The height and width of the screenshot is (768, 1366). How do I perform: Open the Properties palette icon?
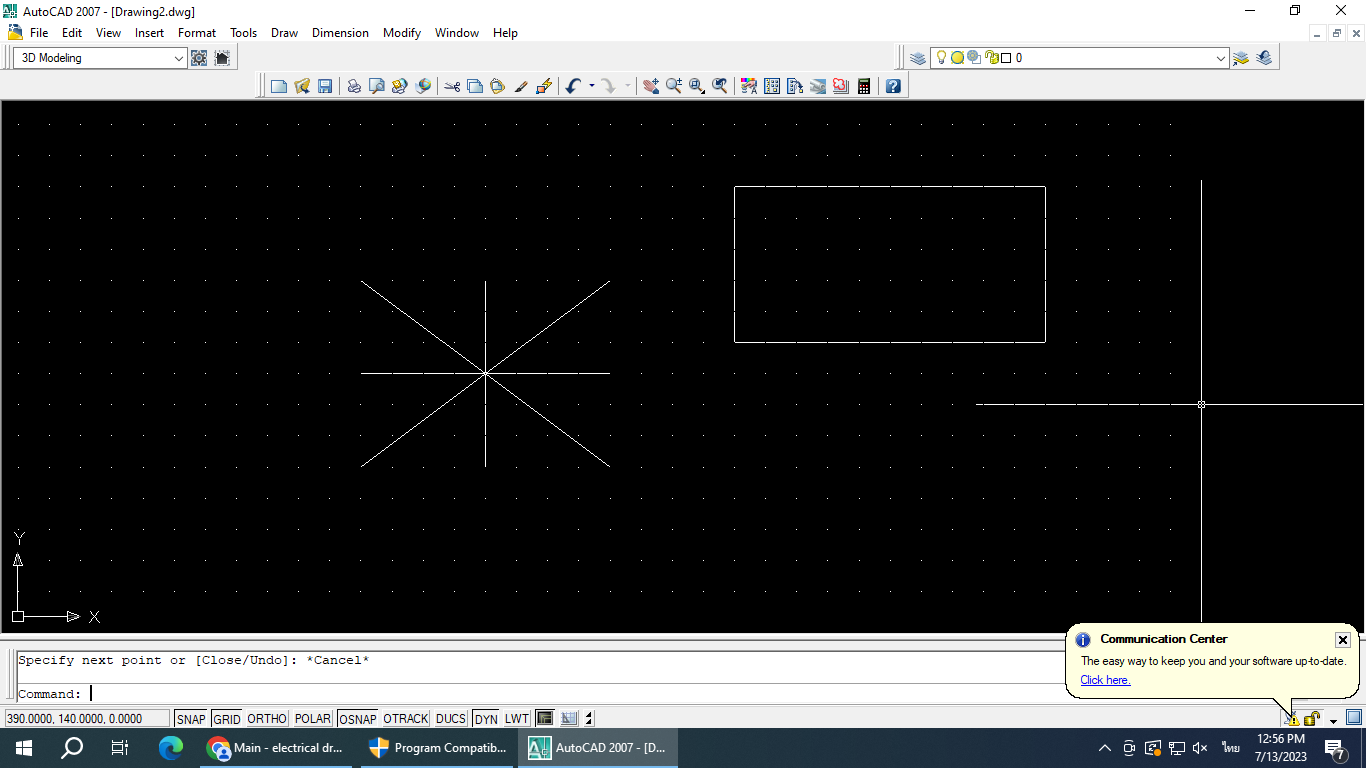pyautogui.click(x=749, y=87)
